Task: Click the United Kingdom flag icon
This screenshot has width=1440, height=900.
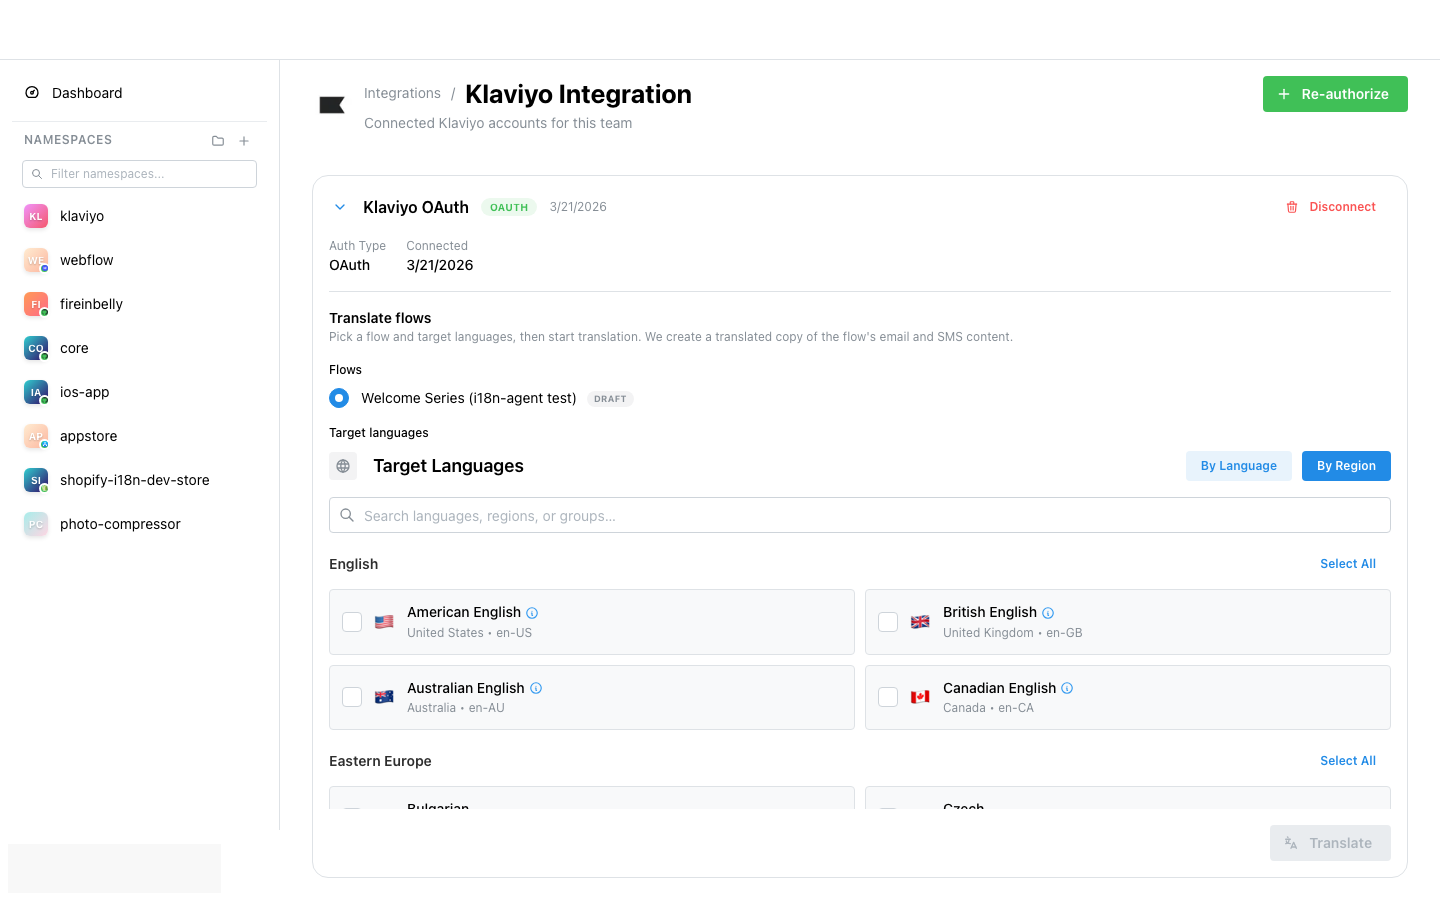Action: (x=920, y=622)
